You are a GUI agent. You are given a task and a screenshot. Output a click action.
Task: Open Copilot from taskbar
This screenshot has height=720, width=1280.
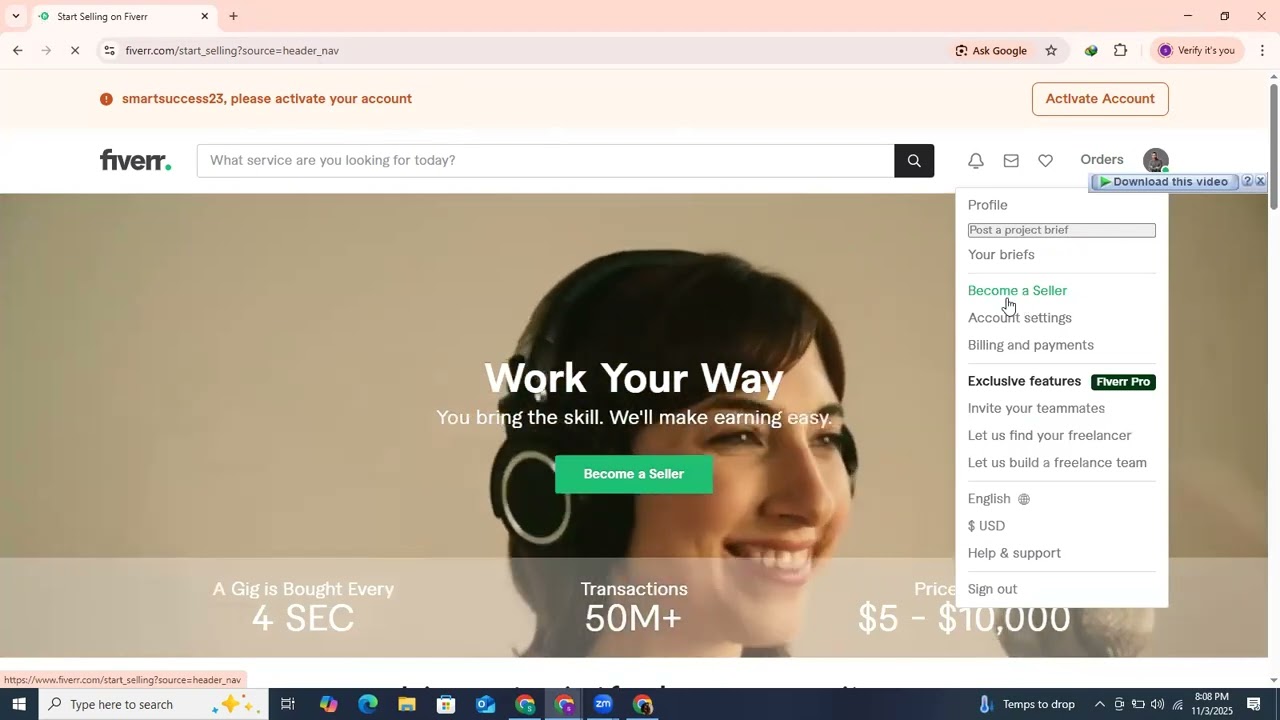tap(329, 704)
